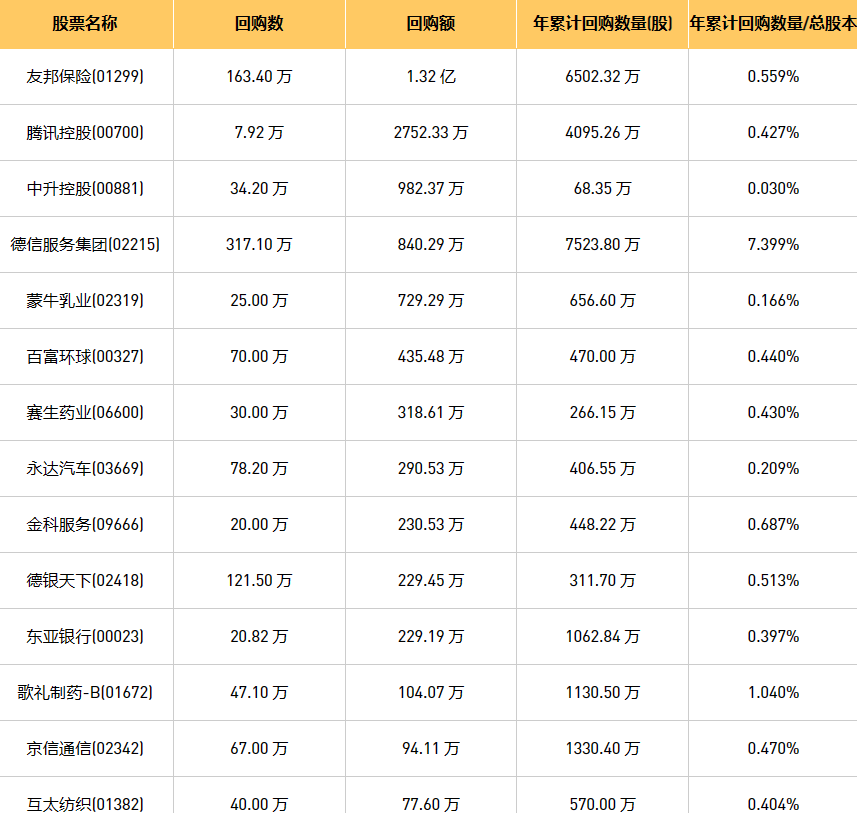Select stock 互太纺织(01382)
The width and height of the screenshot is (857, 813).
[x=85, y=804]
